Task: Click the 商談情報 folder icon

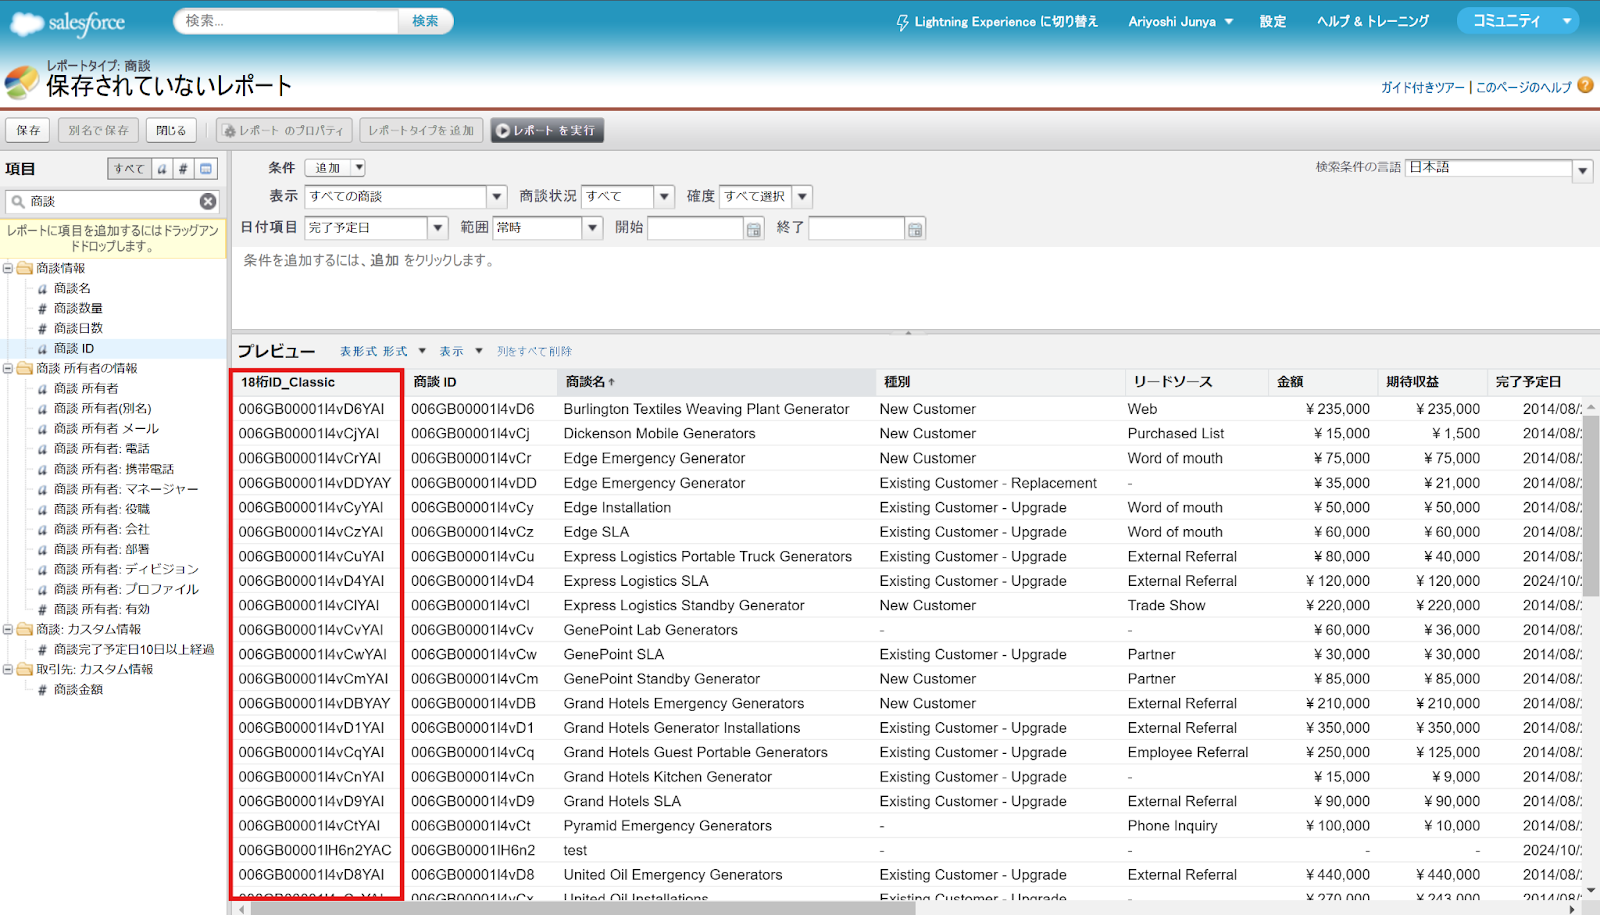Action: [x=24, y=267]
